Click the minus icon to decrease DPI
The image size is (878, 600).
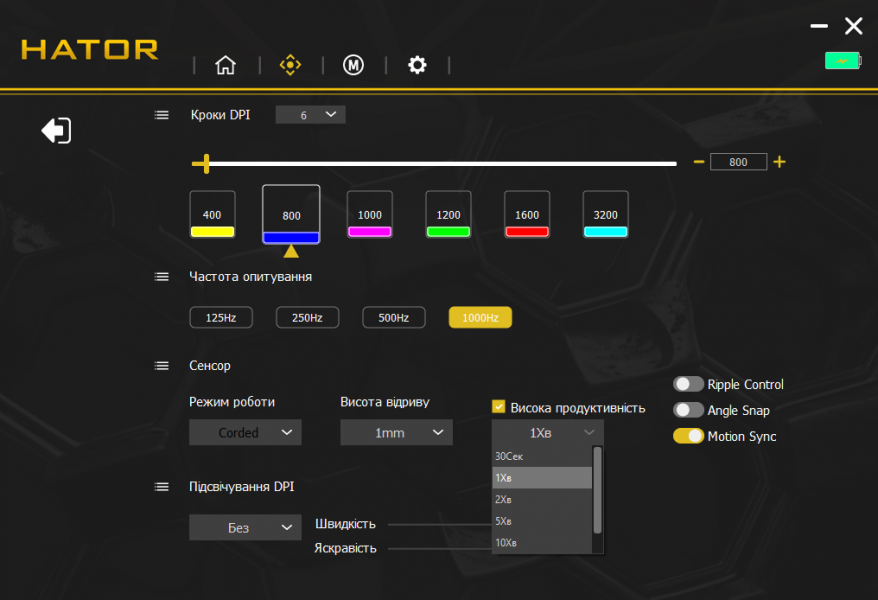(x=699, y=162)
